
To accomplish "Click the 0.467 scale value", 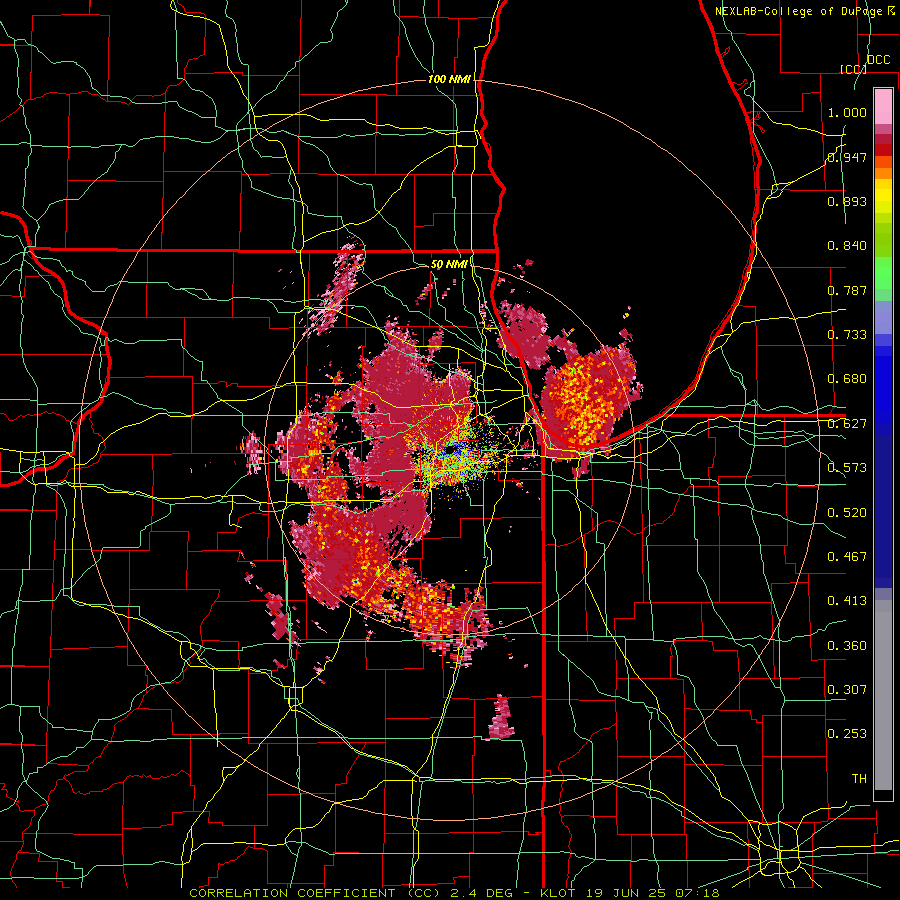I will 847,556.
